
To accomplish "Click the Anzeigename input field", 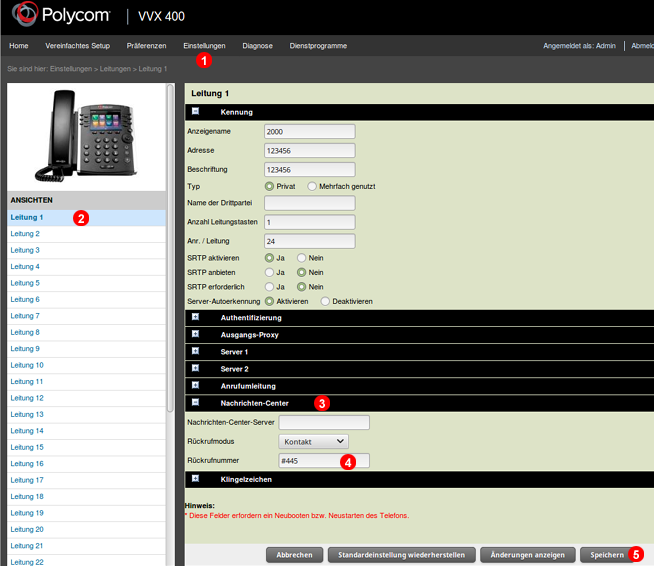I will [x=309, y=131].
